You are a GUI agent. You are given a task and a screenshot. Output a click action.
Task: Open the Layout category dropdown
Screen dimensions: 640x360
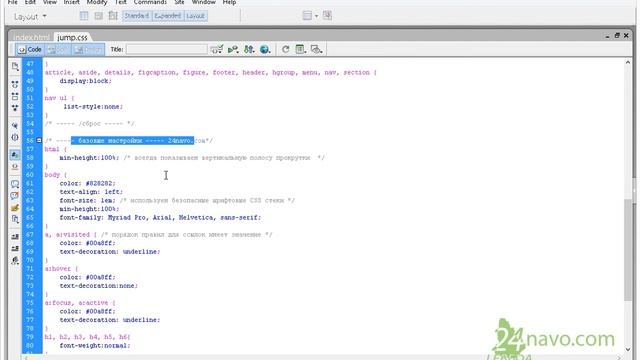click(30, 17)
